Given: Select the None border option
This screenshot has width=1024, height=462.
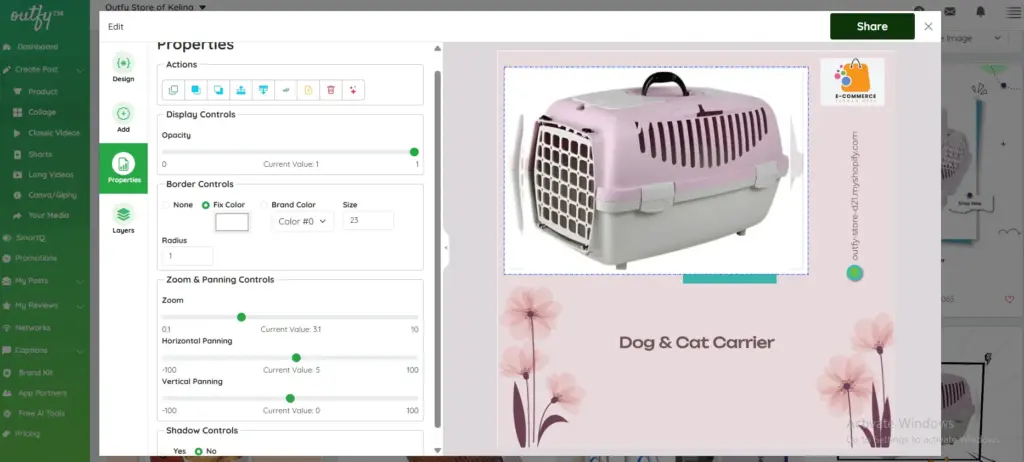Looking at the screenshot, I should coord(166,205).
